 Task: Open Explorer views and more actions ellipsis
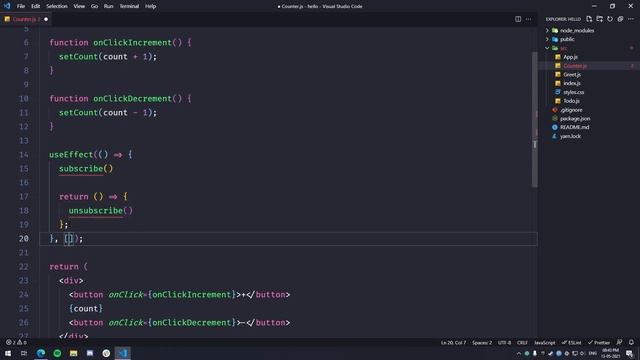point(631,19)
